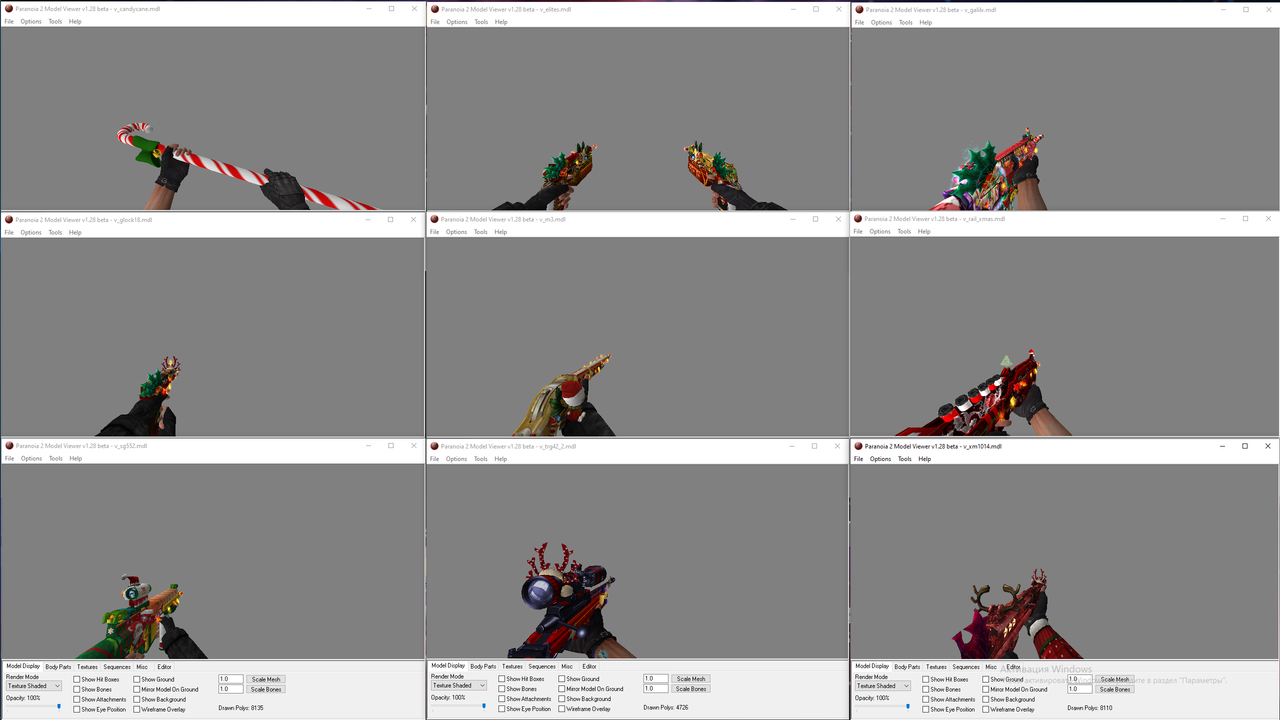Toggle Mirror Model On Ground in the v_trg42_2 window
The height and width of the screenshot is (720, 1280).
562,689
